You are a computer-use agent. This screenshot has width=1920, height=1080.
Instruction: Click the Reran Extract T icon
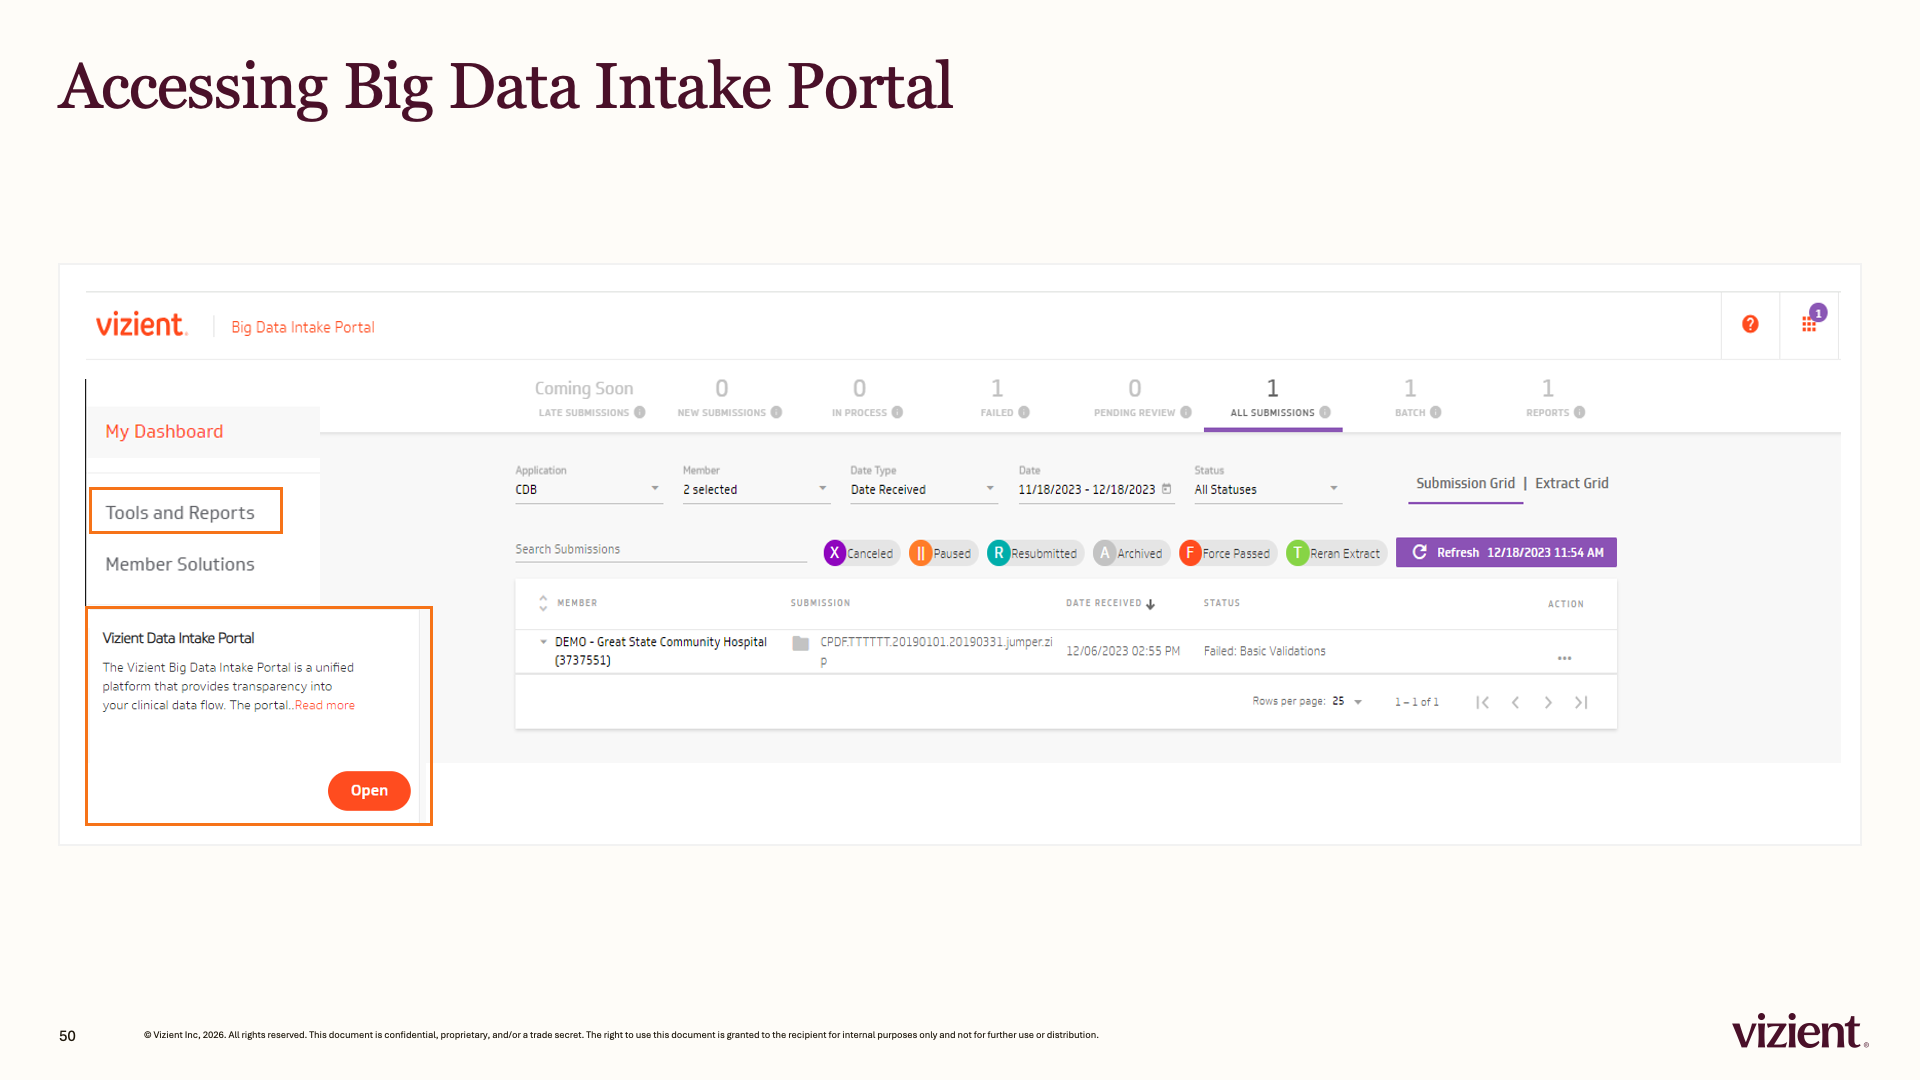pos(1297,553)
